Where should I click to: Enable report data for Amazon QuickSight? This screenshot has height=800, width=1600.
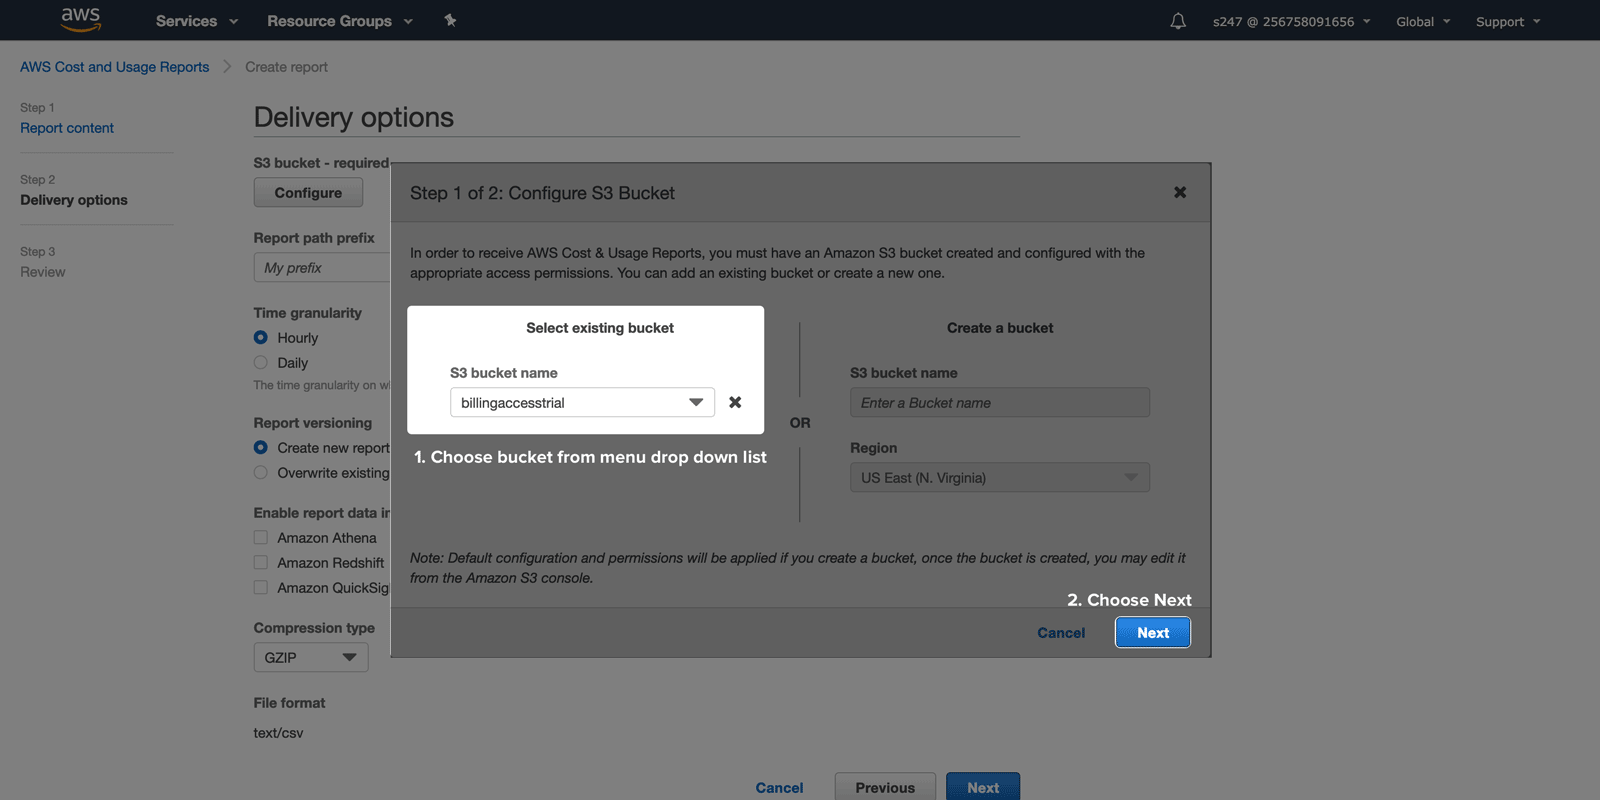pos(261,587)
